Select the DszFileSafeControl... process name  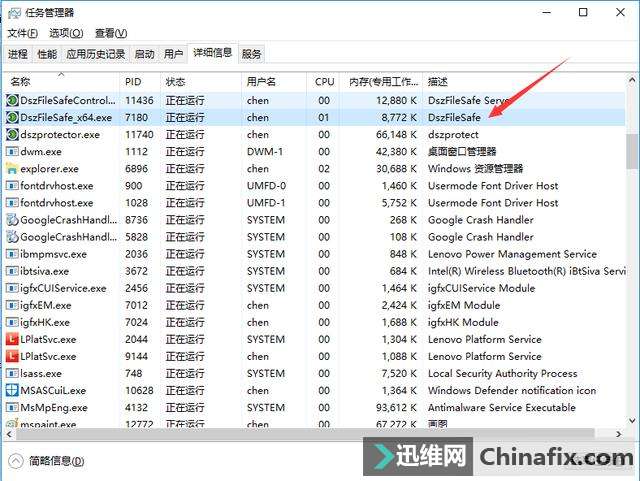[x=67, y=100]
